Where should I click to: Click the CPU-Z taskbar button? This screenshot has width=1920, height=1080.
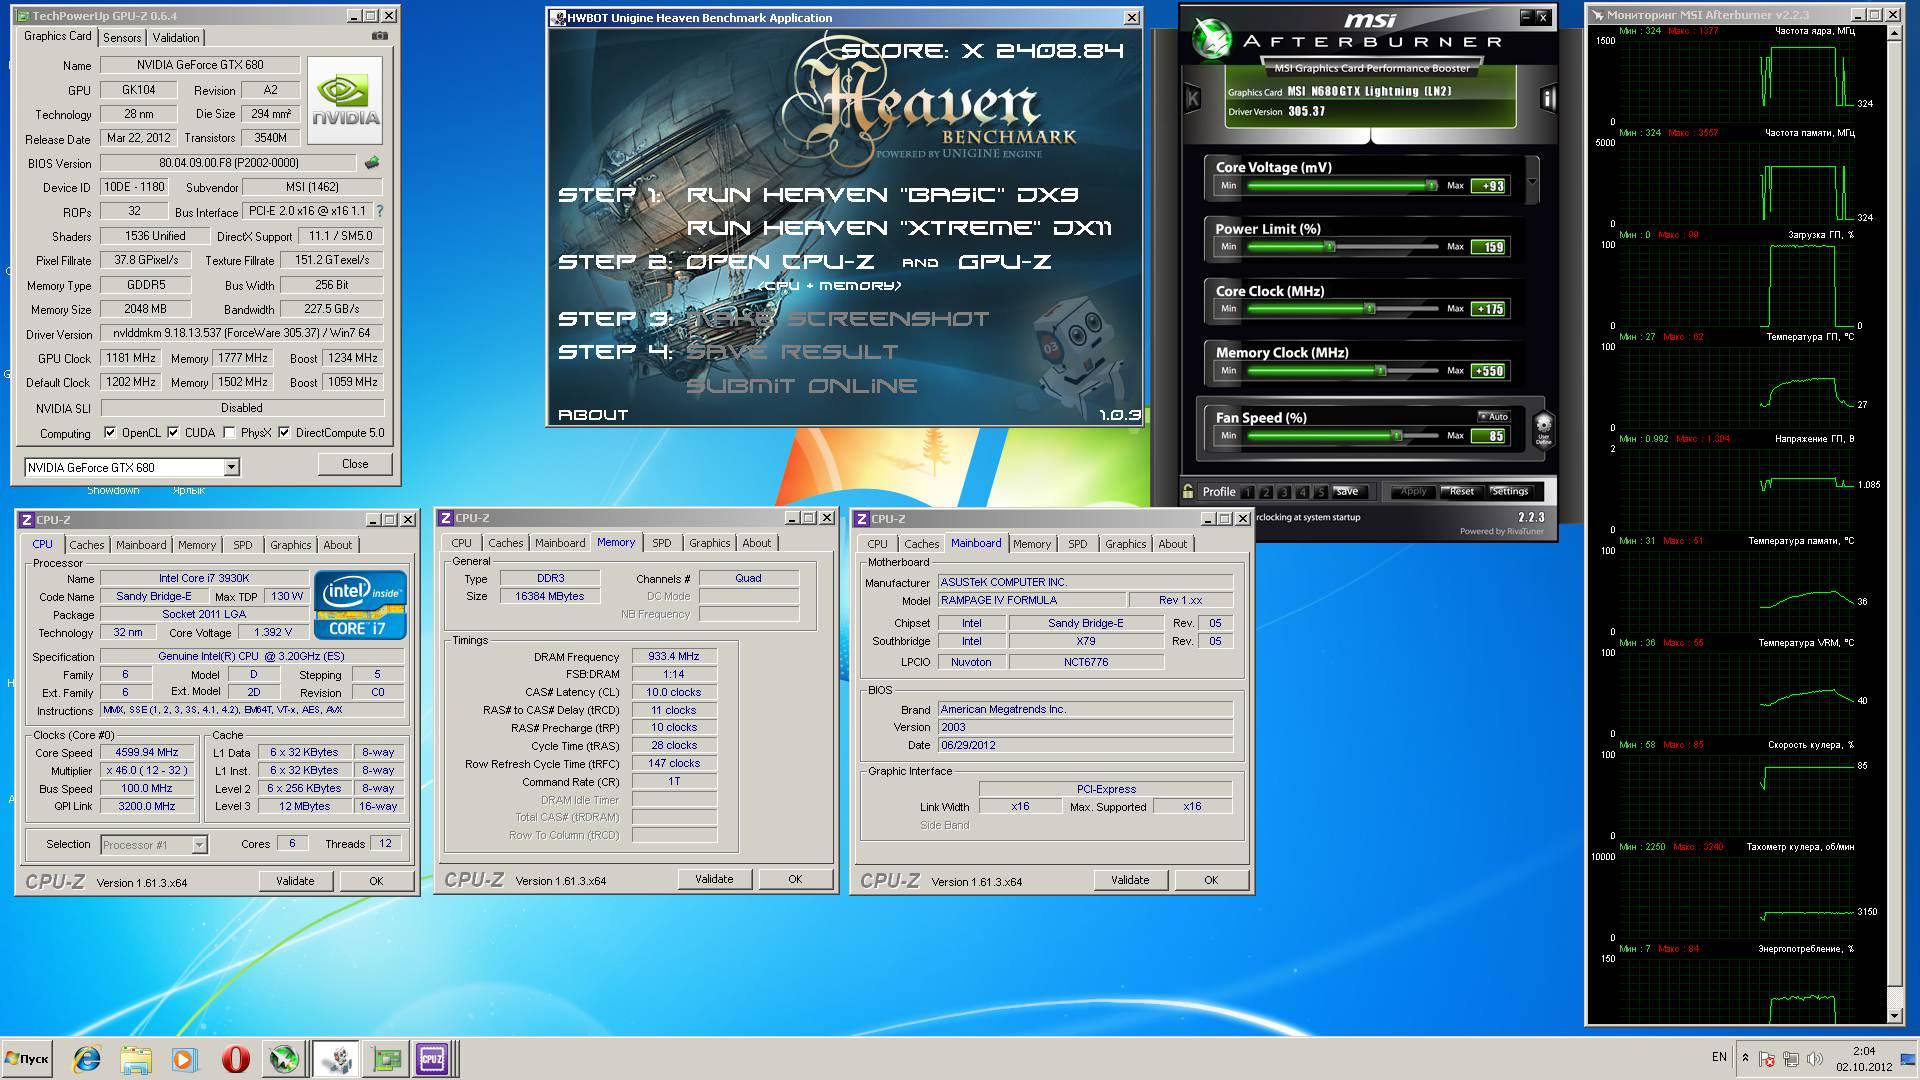[435, 1059]
